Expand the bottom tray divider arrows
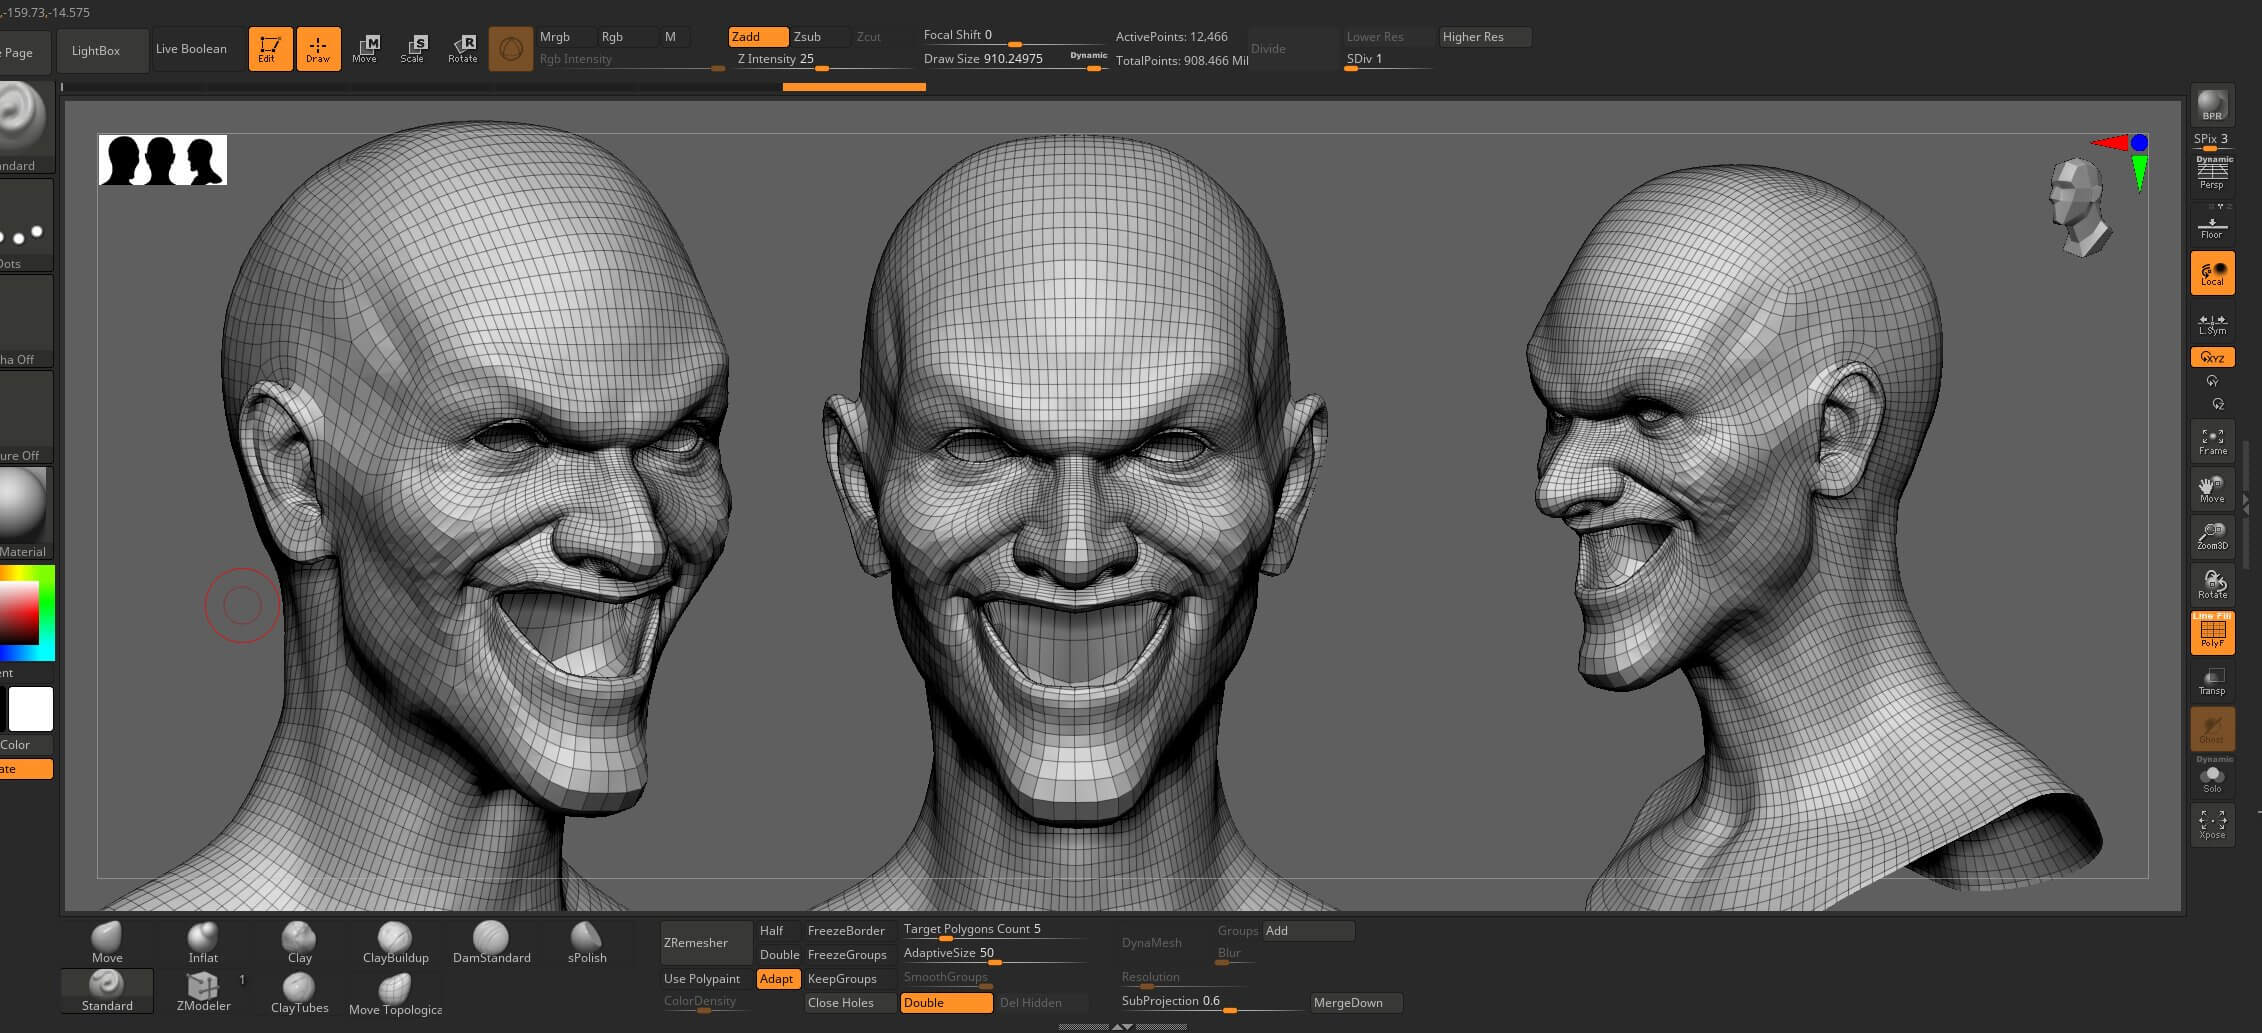Image resolution: width=2262 pixels, height=1033 pixels. click(x=1122, y=1027)
